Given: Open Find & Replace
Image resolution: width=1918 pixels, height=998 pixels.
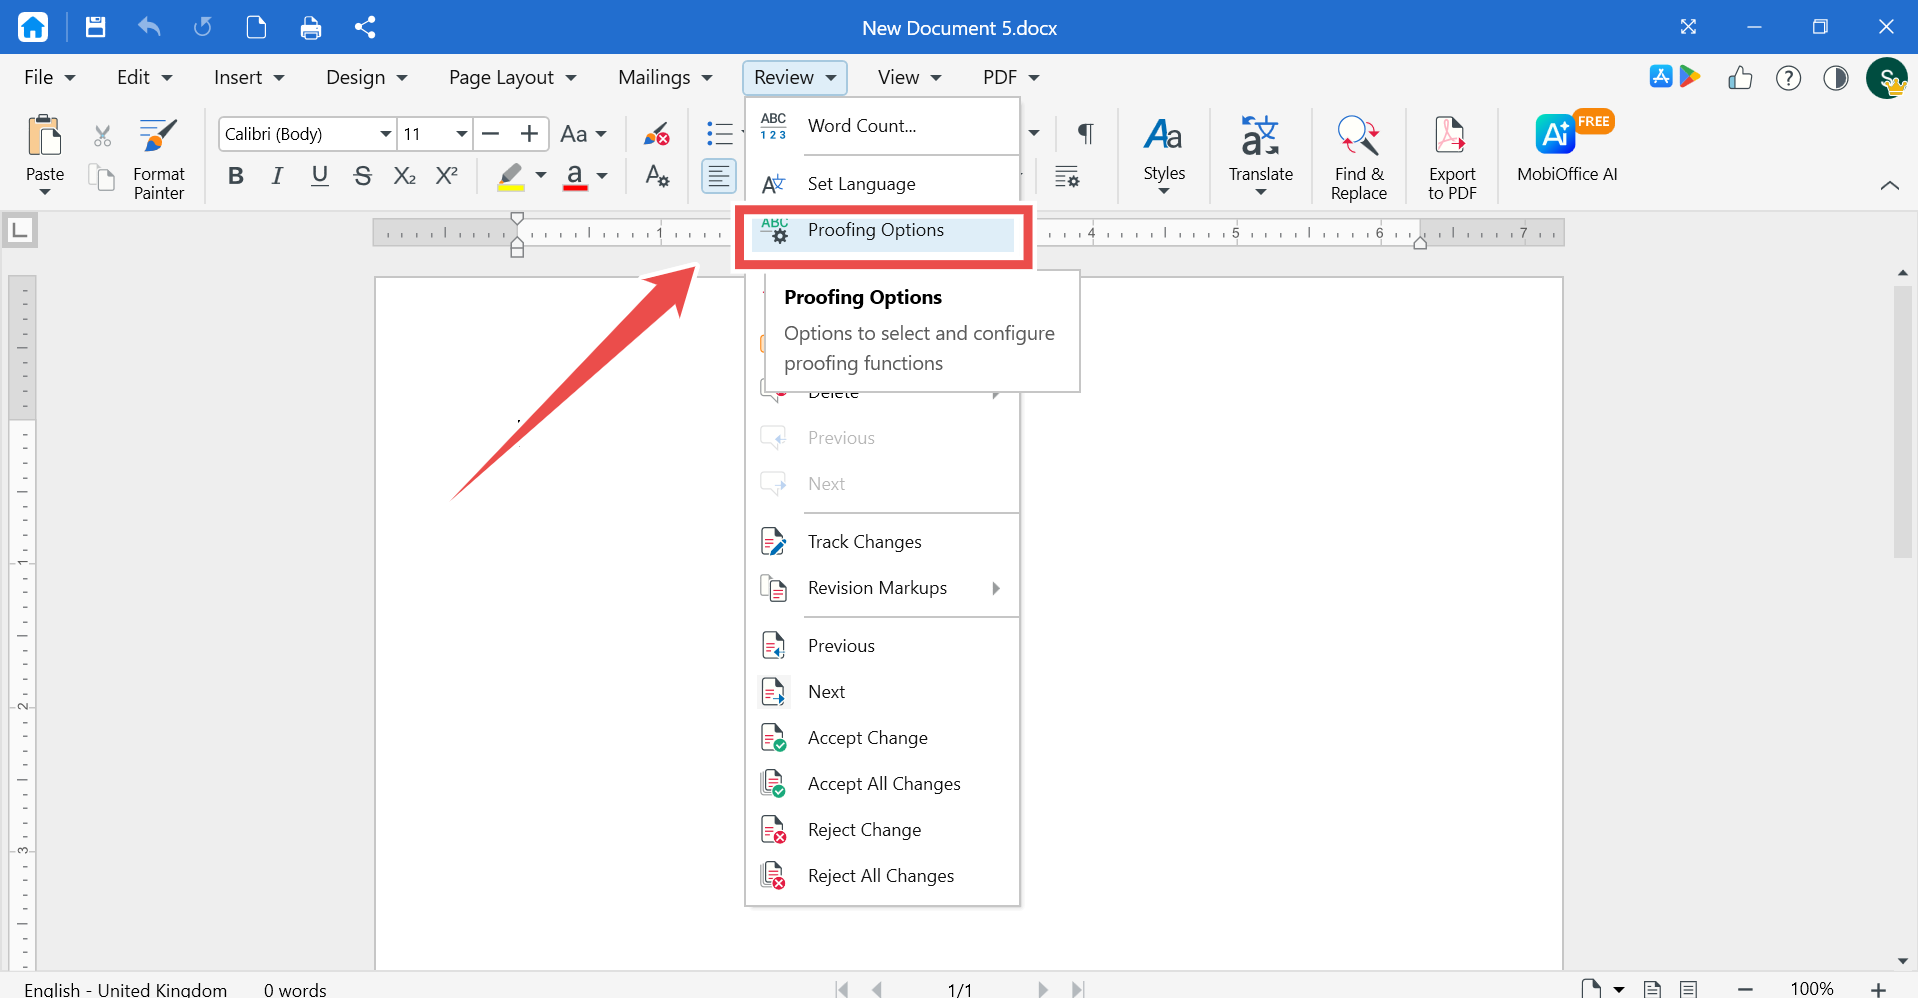Looking at the screenshot, I should (1359, 158).
